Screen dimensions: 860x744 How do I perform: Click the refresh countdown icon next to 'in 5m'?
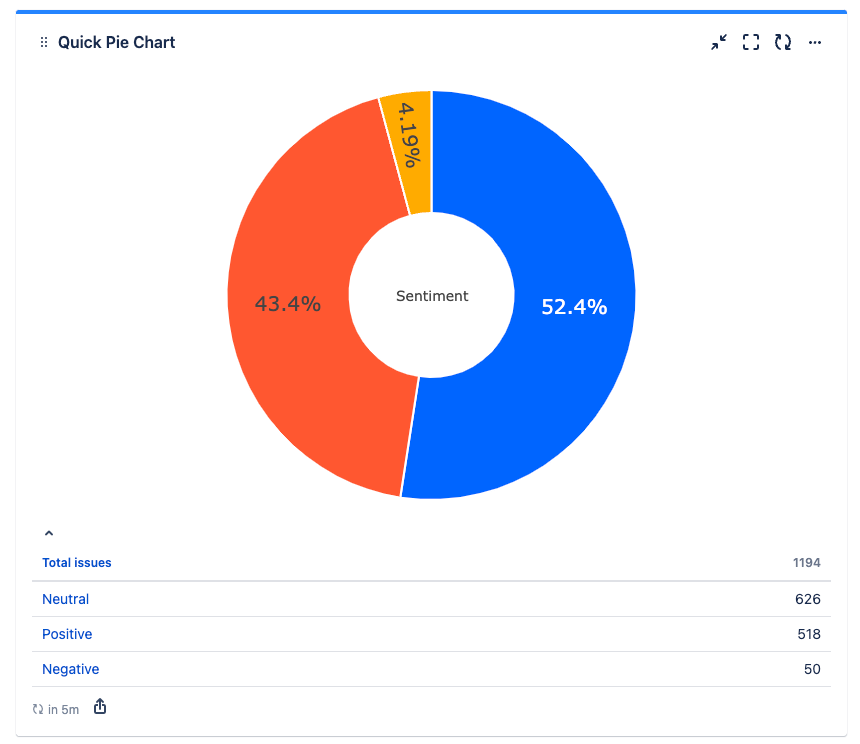(36, 708)
